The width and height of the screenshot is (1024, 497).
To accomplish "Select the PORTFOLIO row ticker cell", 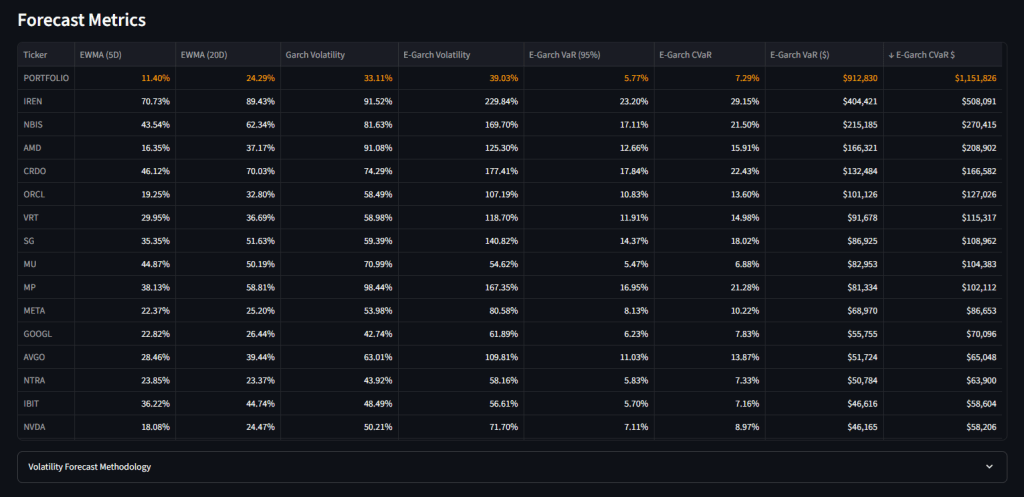I will (45, 78).
